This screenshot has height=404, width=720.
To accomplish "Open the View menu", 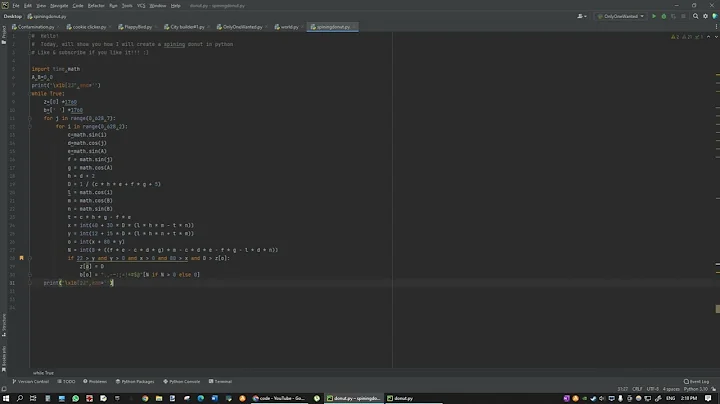I will coord(41,6).
